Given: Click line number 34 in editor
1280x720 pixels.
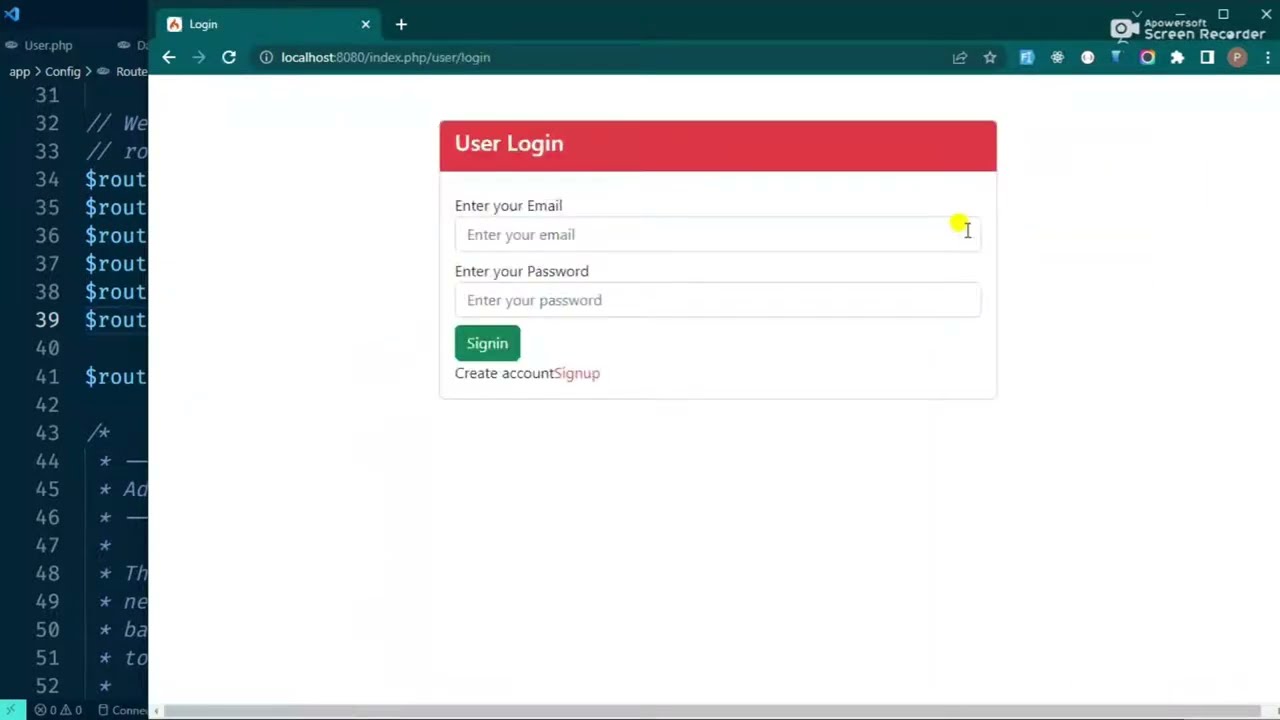Looking at the screenshot, I should [x=47, y=179].
